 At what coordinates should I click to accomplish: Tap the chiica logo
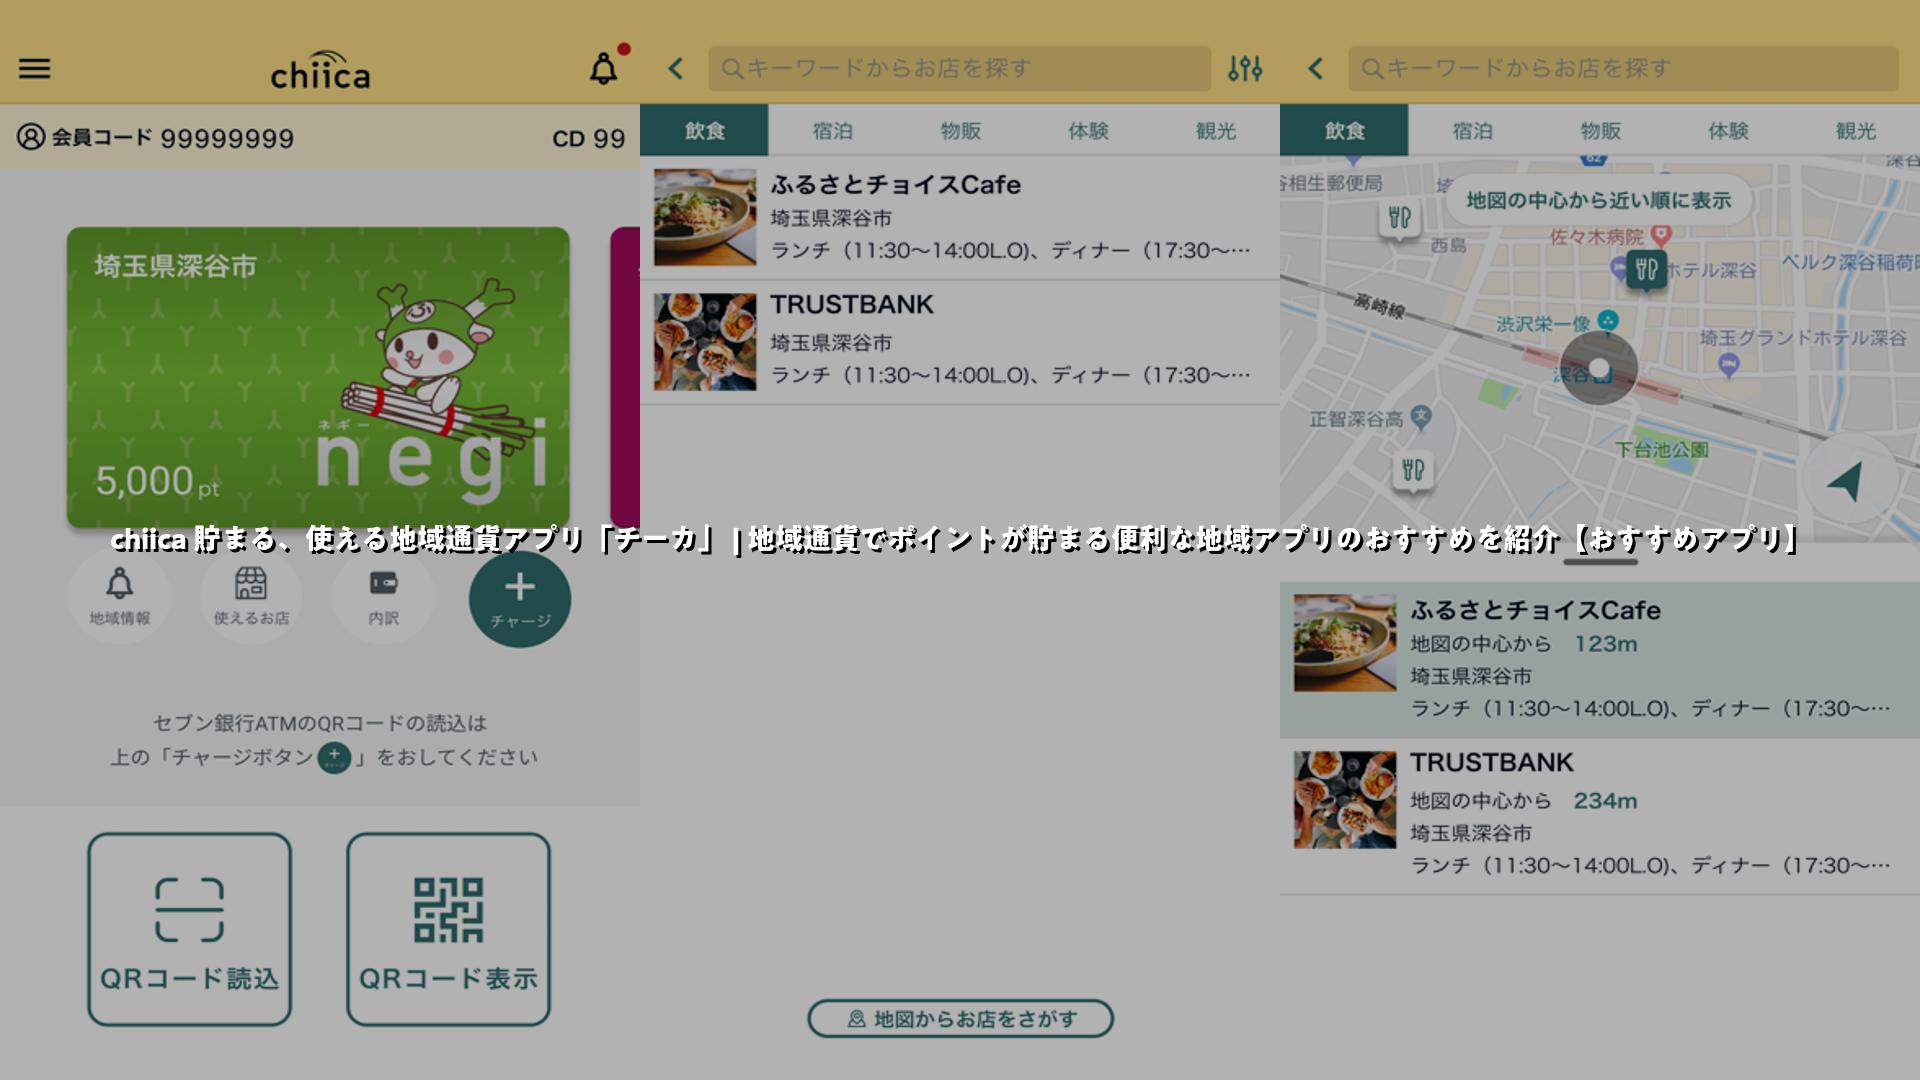point(320,70)
